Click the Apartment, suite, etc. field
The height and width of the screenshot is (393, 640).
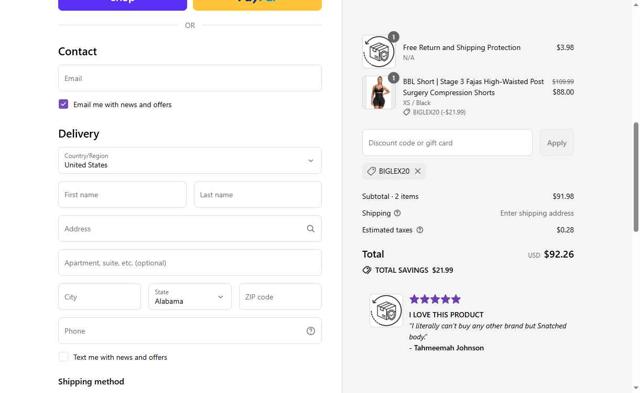coord(190,263)
